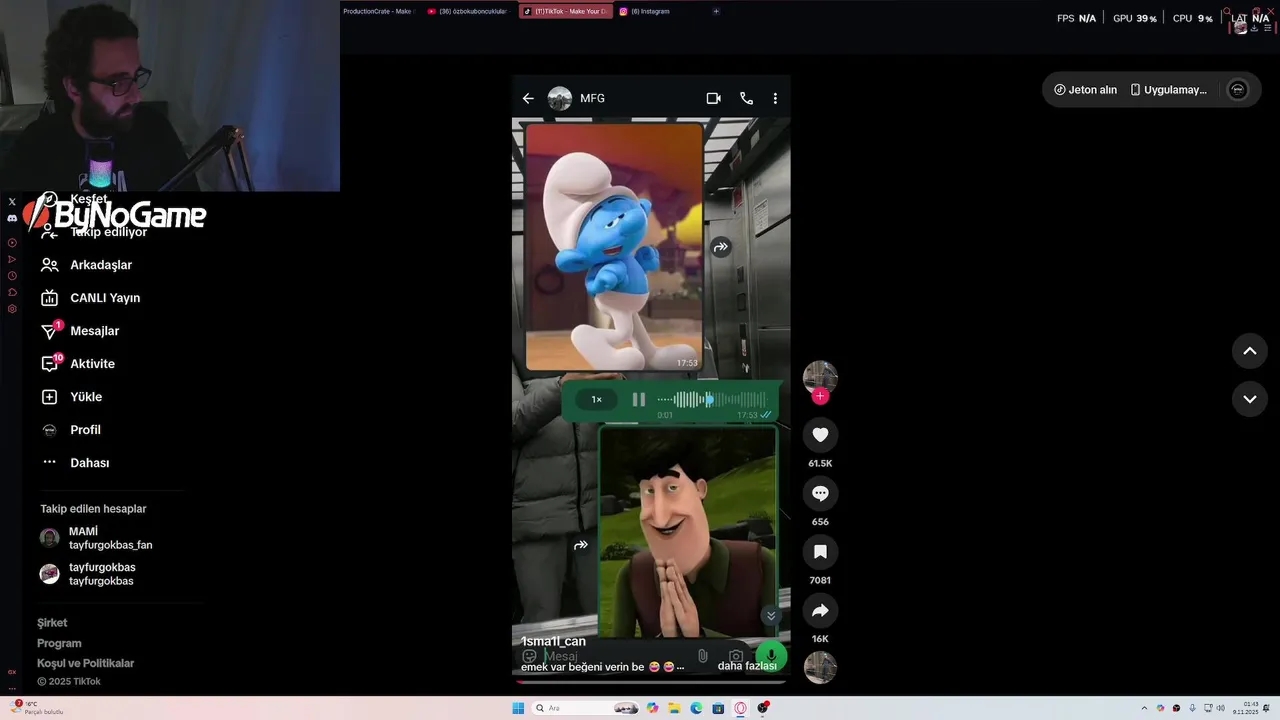Pause the voice message in the video
The width and height of the screenshot is (1280, 720).
coord(638,399)
